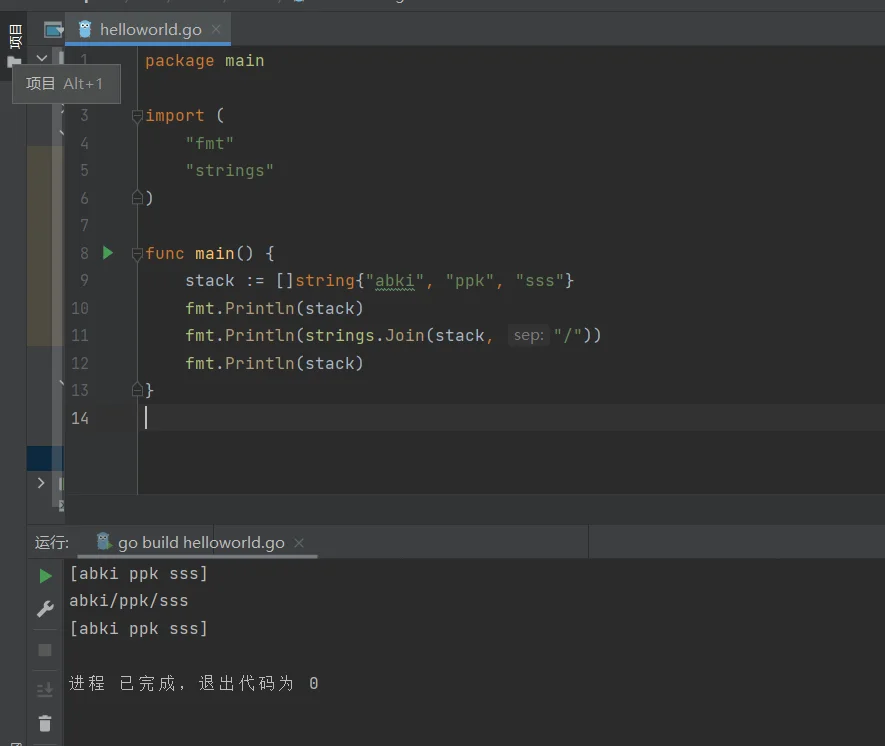Click the underlined "abki" string literal
Image resolution: width=885 pixels, height=746 pixels.
pos(395,280)
